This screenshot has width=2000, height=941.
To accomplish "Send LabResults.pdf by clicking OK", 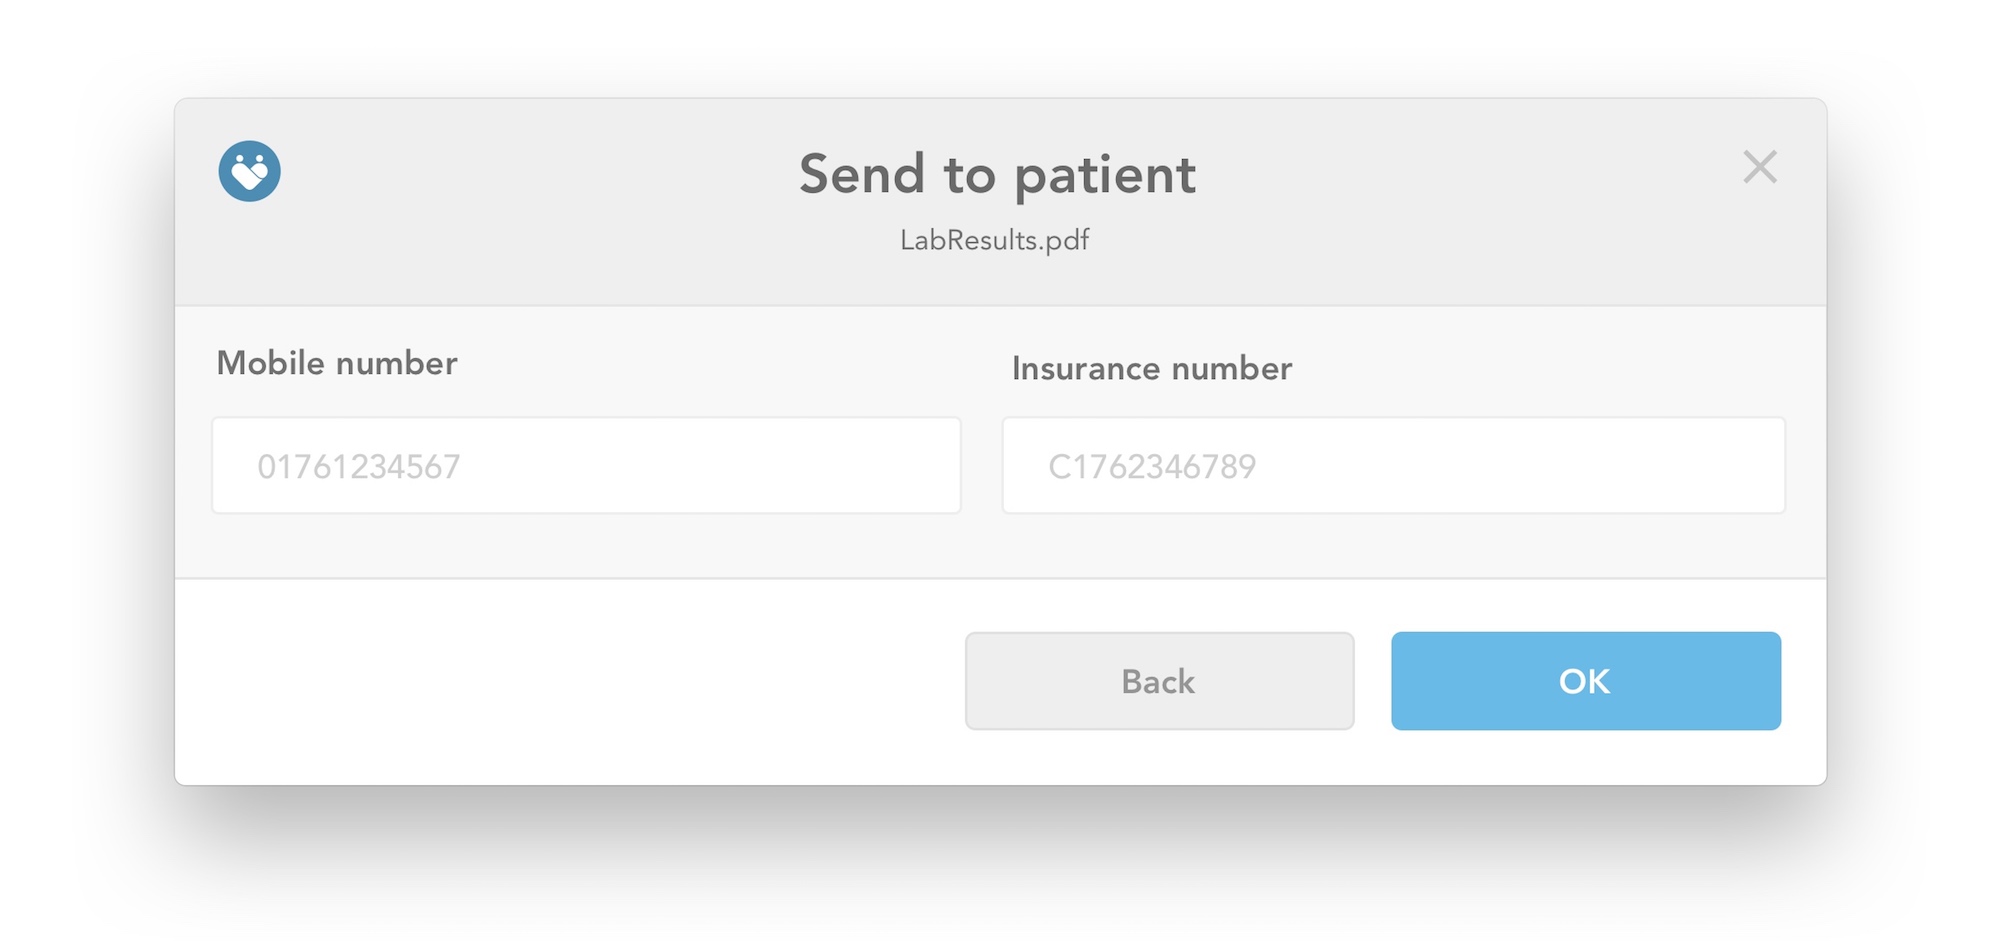I will click(x=1585, y=681).
